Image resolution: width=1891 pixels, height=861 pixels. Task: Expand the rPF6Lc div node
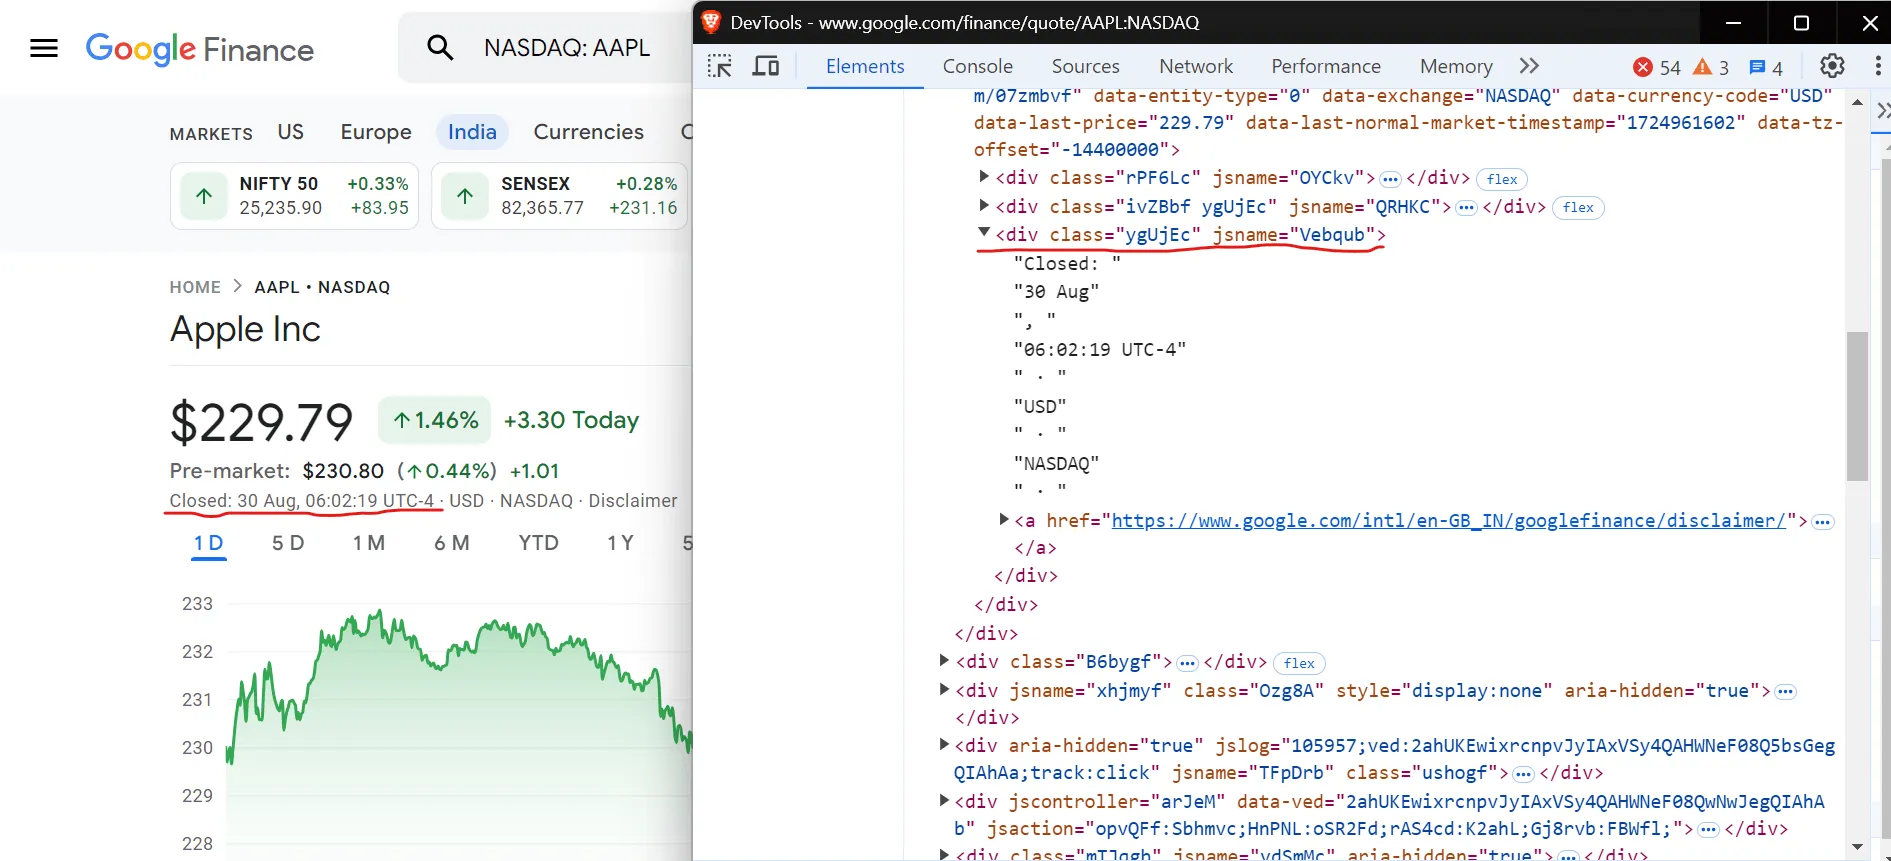[984, 177]
